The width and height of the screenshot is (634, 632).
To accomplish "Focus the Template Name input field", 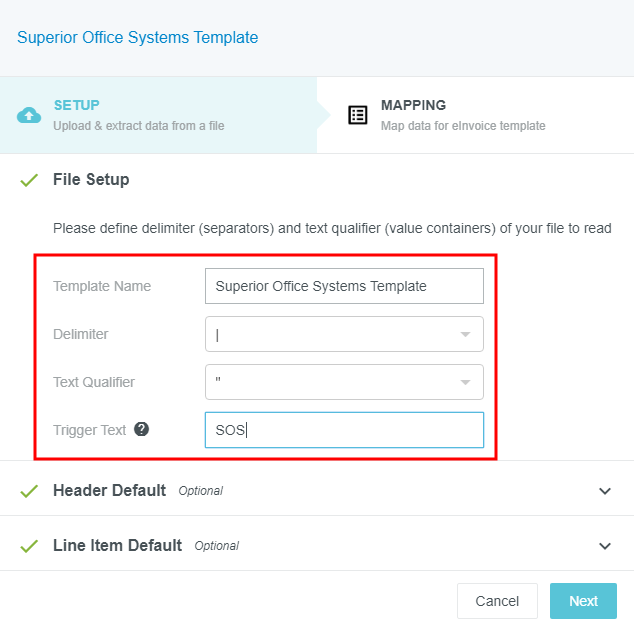I will pyautogui.click(x=344, y=286).
